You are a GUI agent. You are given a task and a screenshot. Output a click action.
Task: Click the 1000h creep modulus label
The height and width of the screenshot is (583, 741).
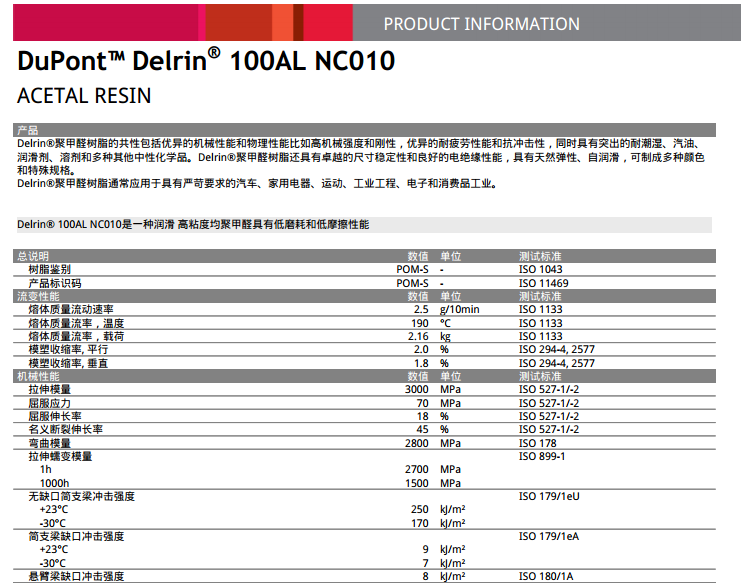pos(54,483)
